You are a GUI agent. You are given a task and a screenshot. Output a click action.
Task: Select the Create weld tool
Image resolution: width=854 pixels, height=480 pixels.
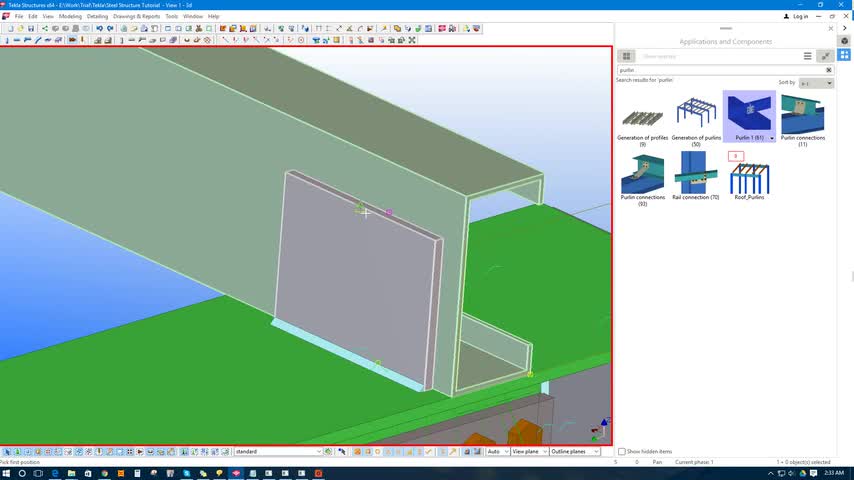pos(83,40)
